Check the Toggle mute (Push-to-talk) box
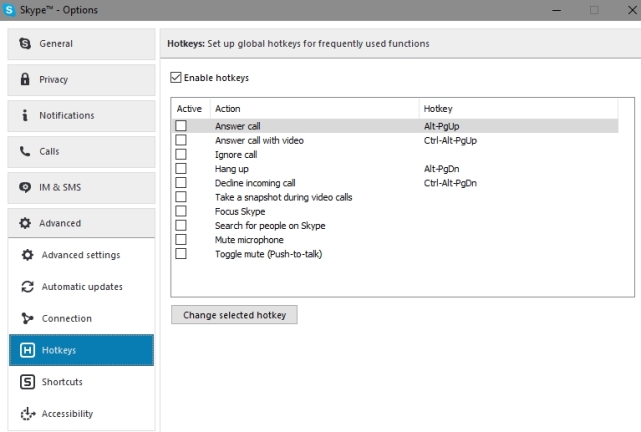The height and width of the screenshot is (432, 641). pyautogui.click(x=181, y=253)
